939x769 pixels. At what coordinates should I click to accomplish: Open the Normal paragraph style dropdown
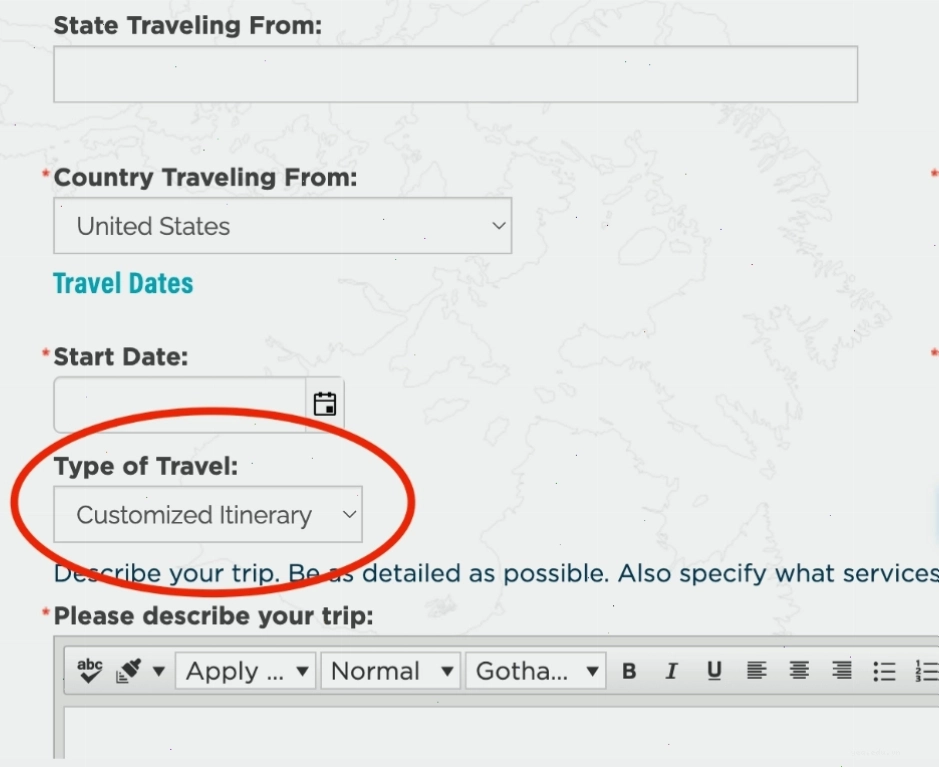(x=390, y=671)
